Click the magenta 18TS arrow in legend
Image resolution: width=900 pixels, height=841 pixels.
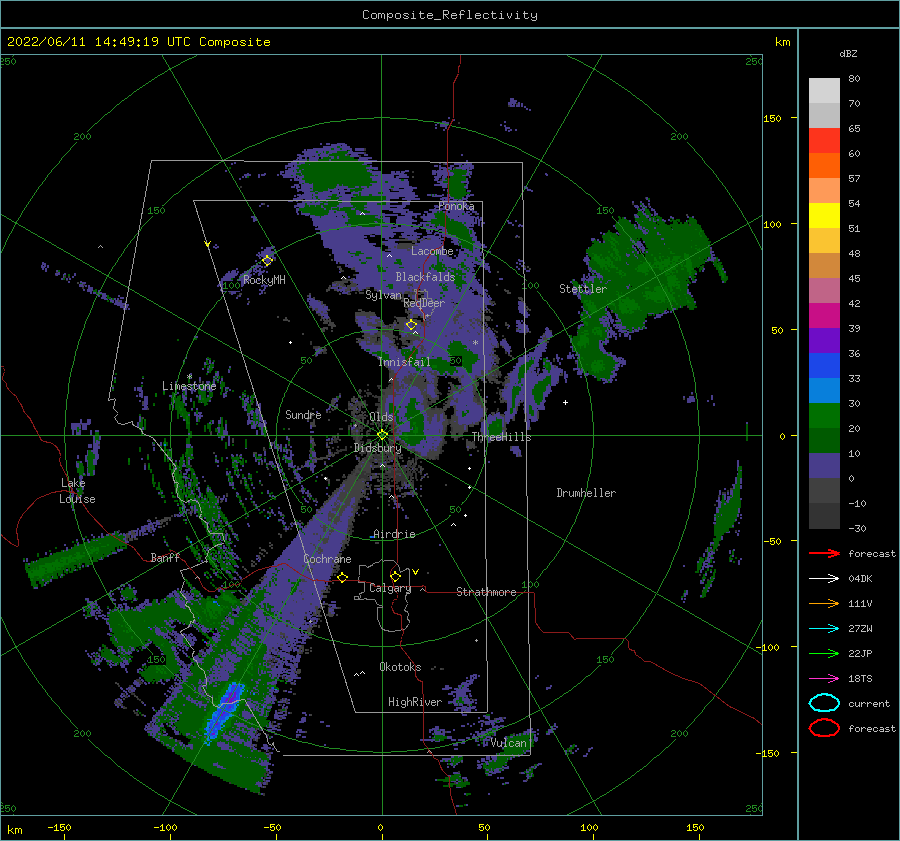click(x=824, y=679)
